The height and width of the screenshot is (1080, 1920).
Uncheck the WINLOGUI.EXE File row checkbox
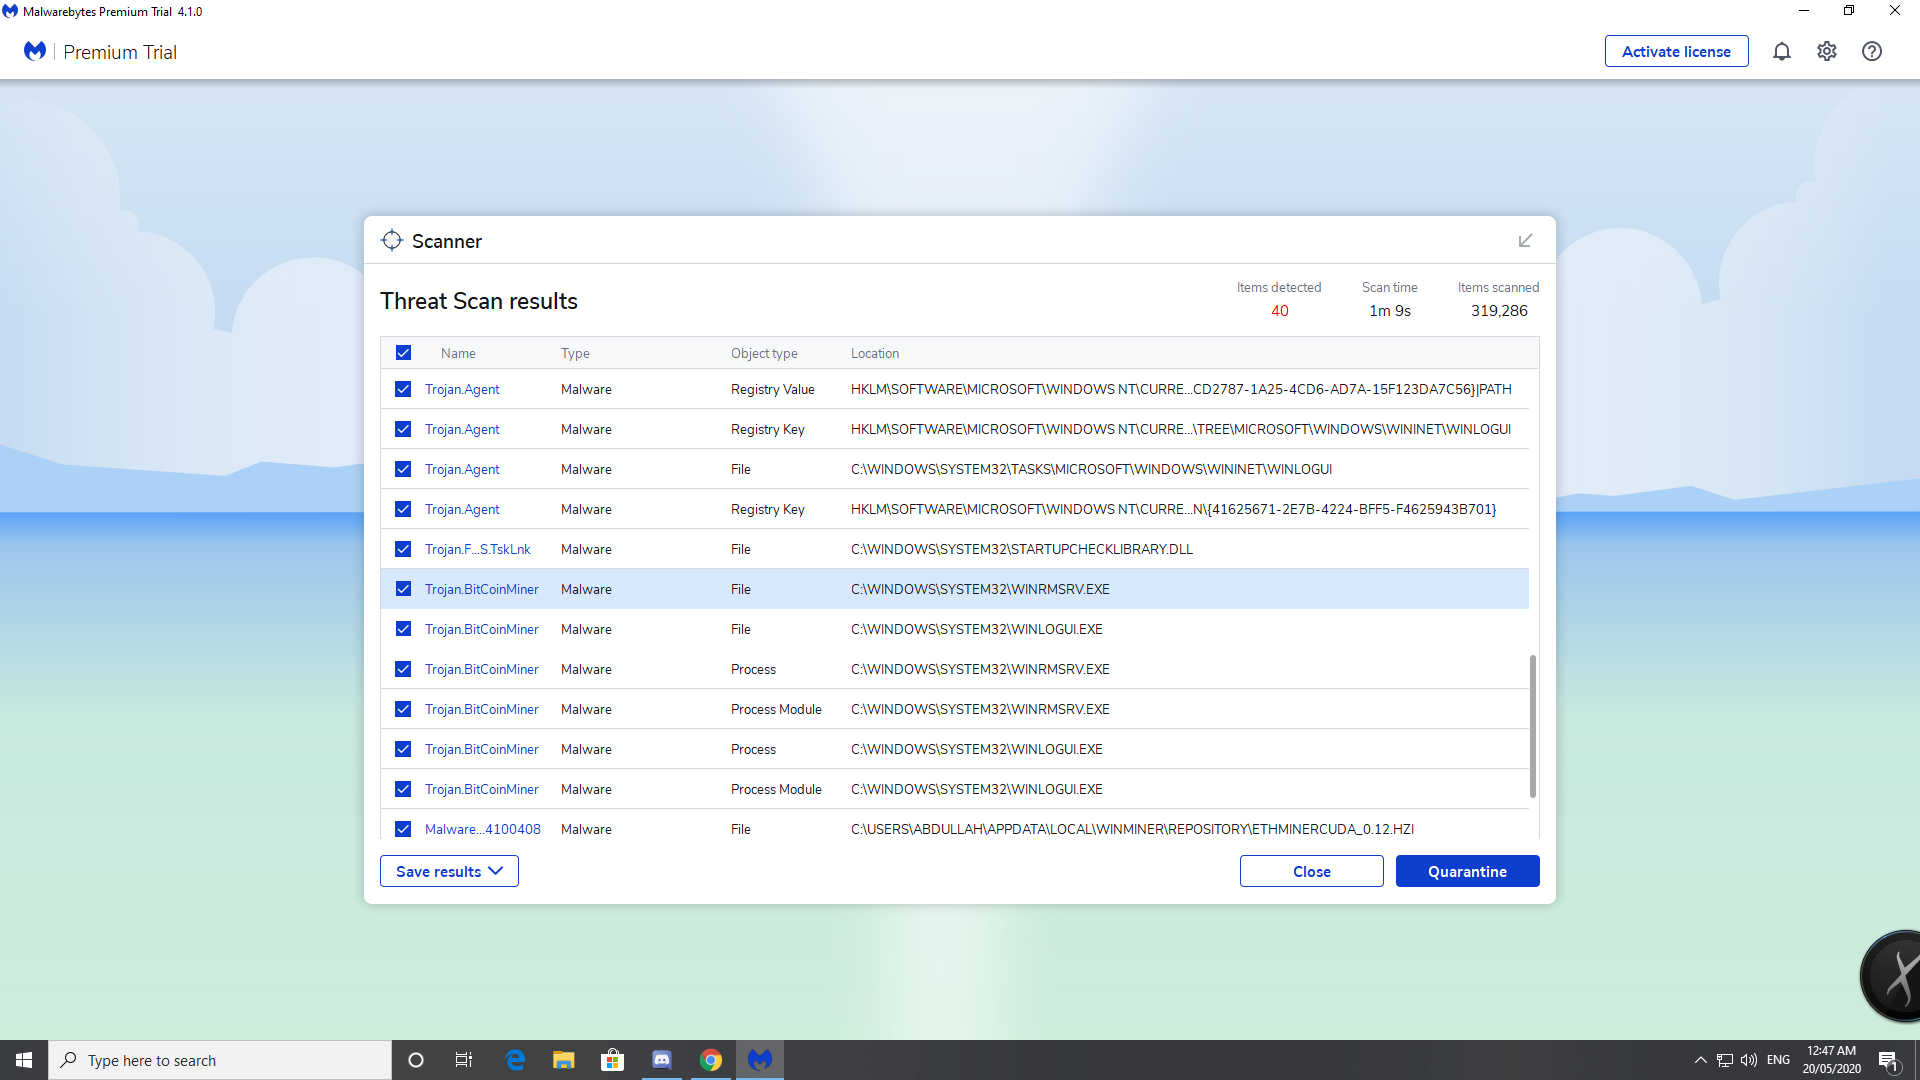(403, 629)
